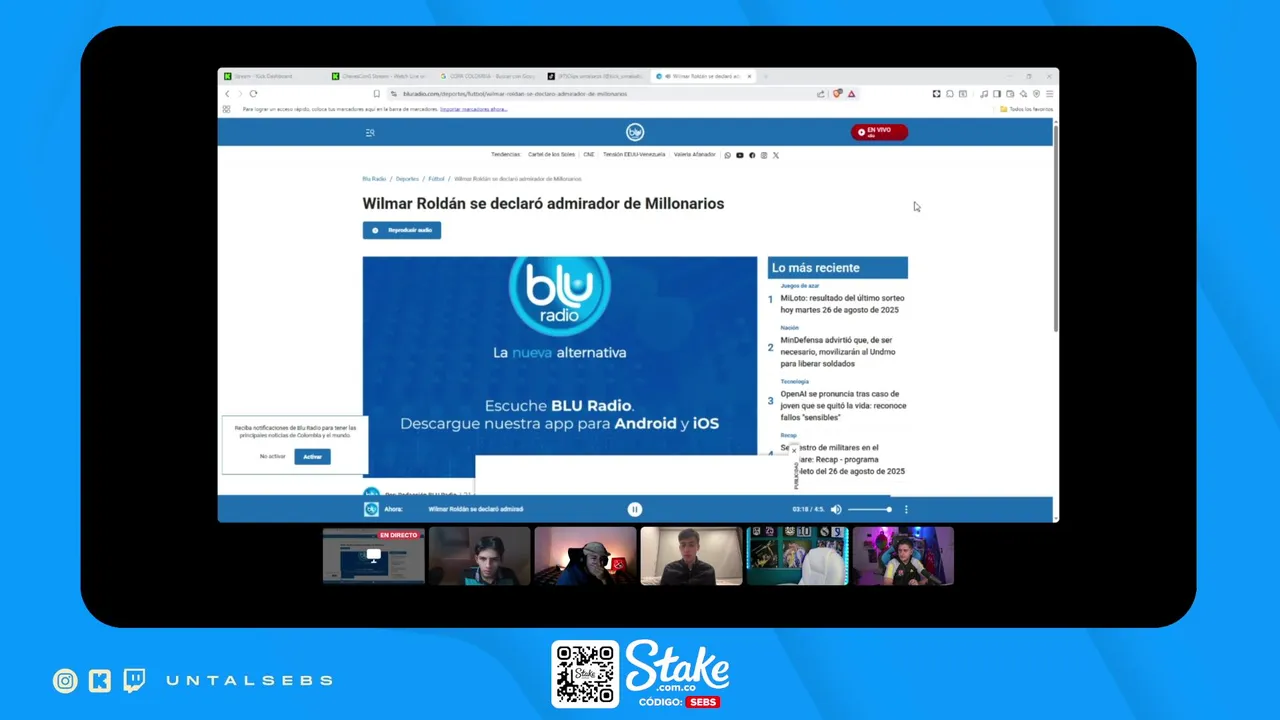
Task: Open Blu Radio's Instagram icon
Action: 764,155
